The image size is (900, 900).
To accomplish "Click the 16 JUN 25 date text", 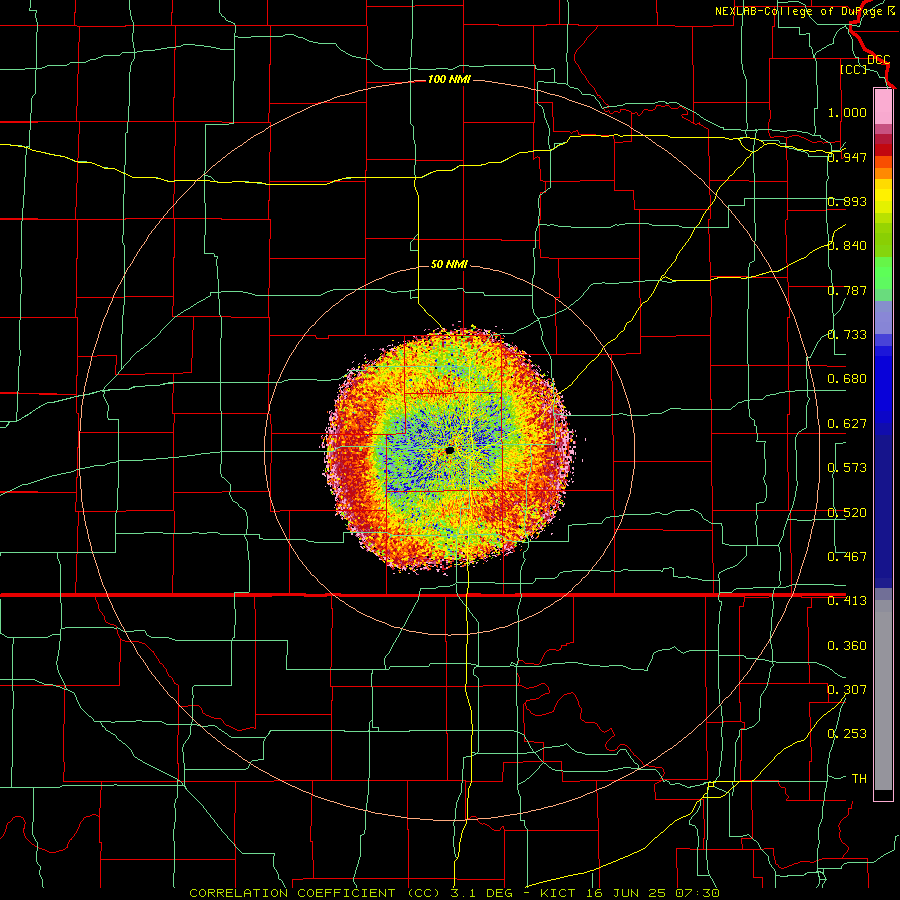I will [x=627, y=893].
